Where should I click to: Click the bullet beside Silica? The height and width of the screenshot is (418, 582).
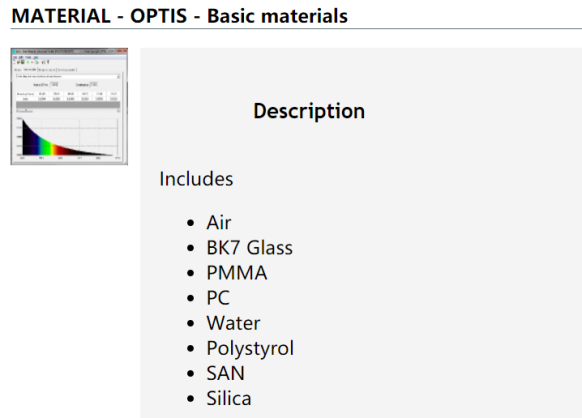(x=191, y=399)
